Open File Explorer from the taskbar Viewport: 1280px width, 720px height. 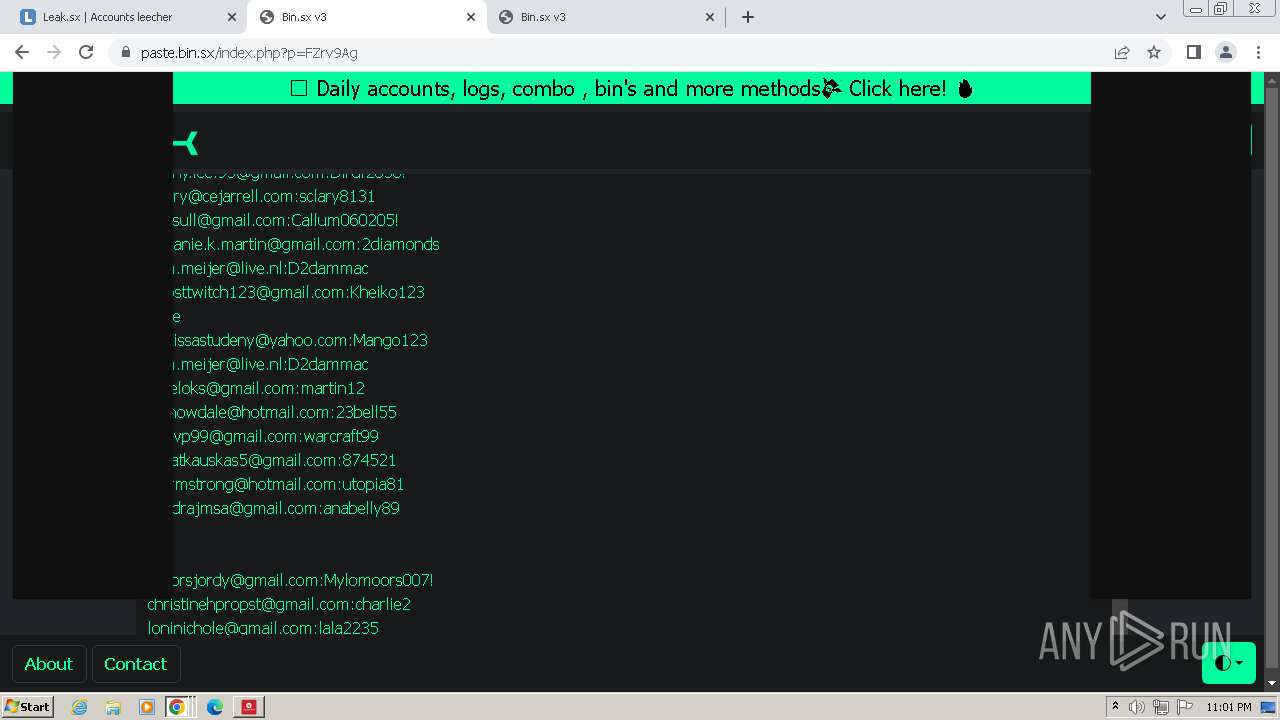click(113, 707)
